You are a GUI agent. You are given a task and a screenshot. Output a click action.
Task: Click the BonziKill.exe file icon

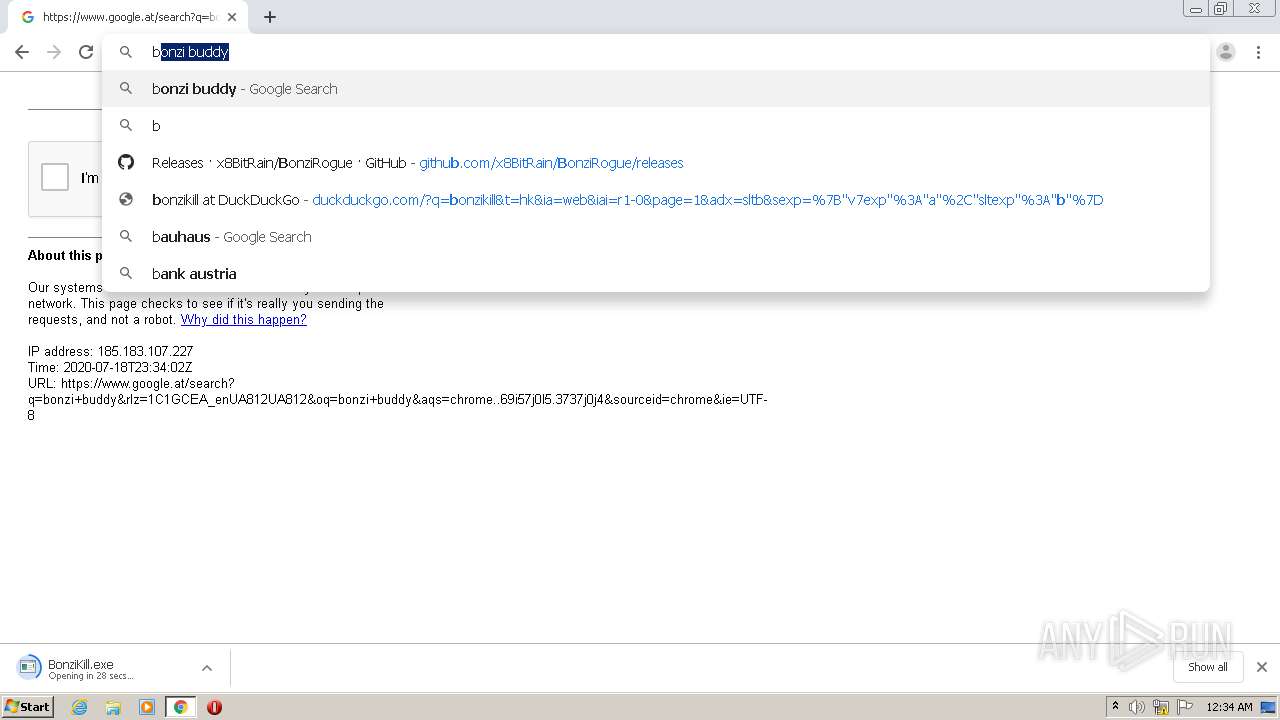click(x=30, y=667)
